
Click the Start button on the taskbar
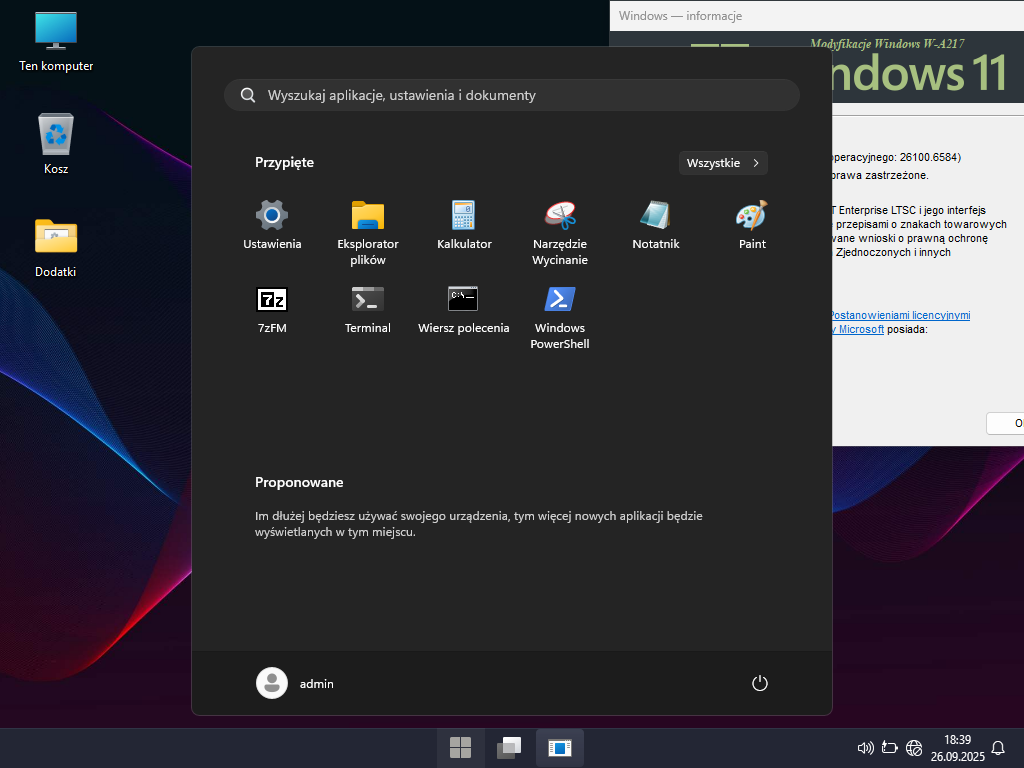point(460,747)
